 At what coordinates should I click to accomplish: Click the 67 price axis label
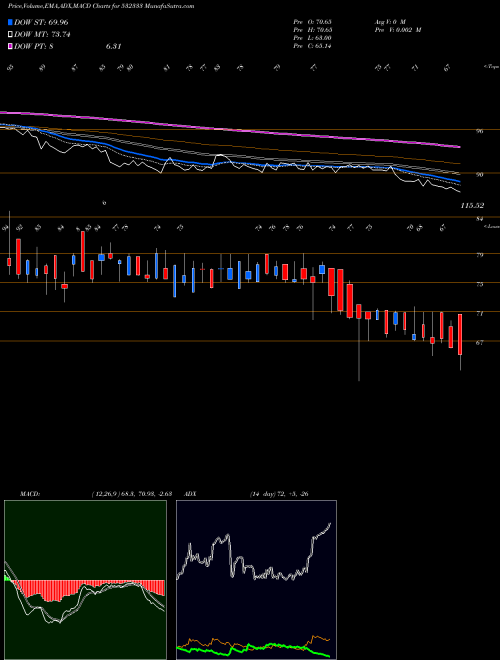point(480,343)
